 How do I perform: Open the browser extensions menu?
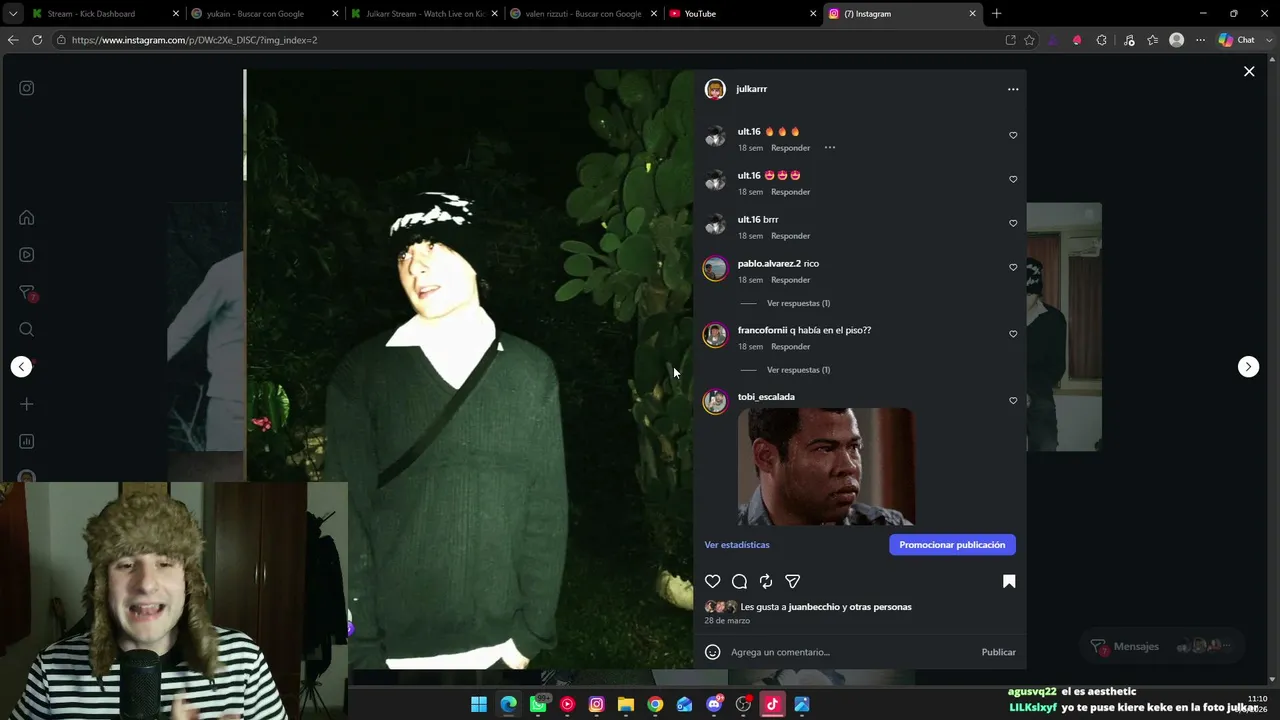[x=1101, y=40]
